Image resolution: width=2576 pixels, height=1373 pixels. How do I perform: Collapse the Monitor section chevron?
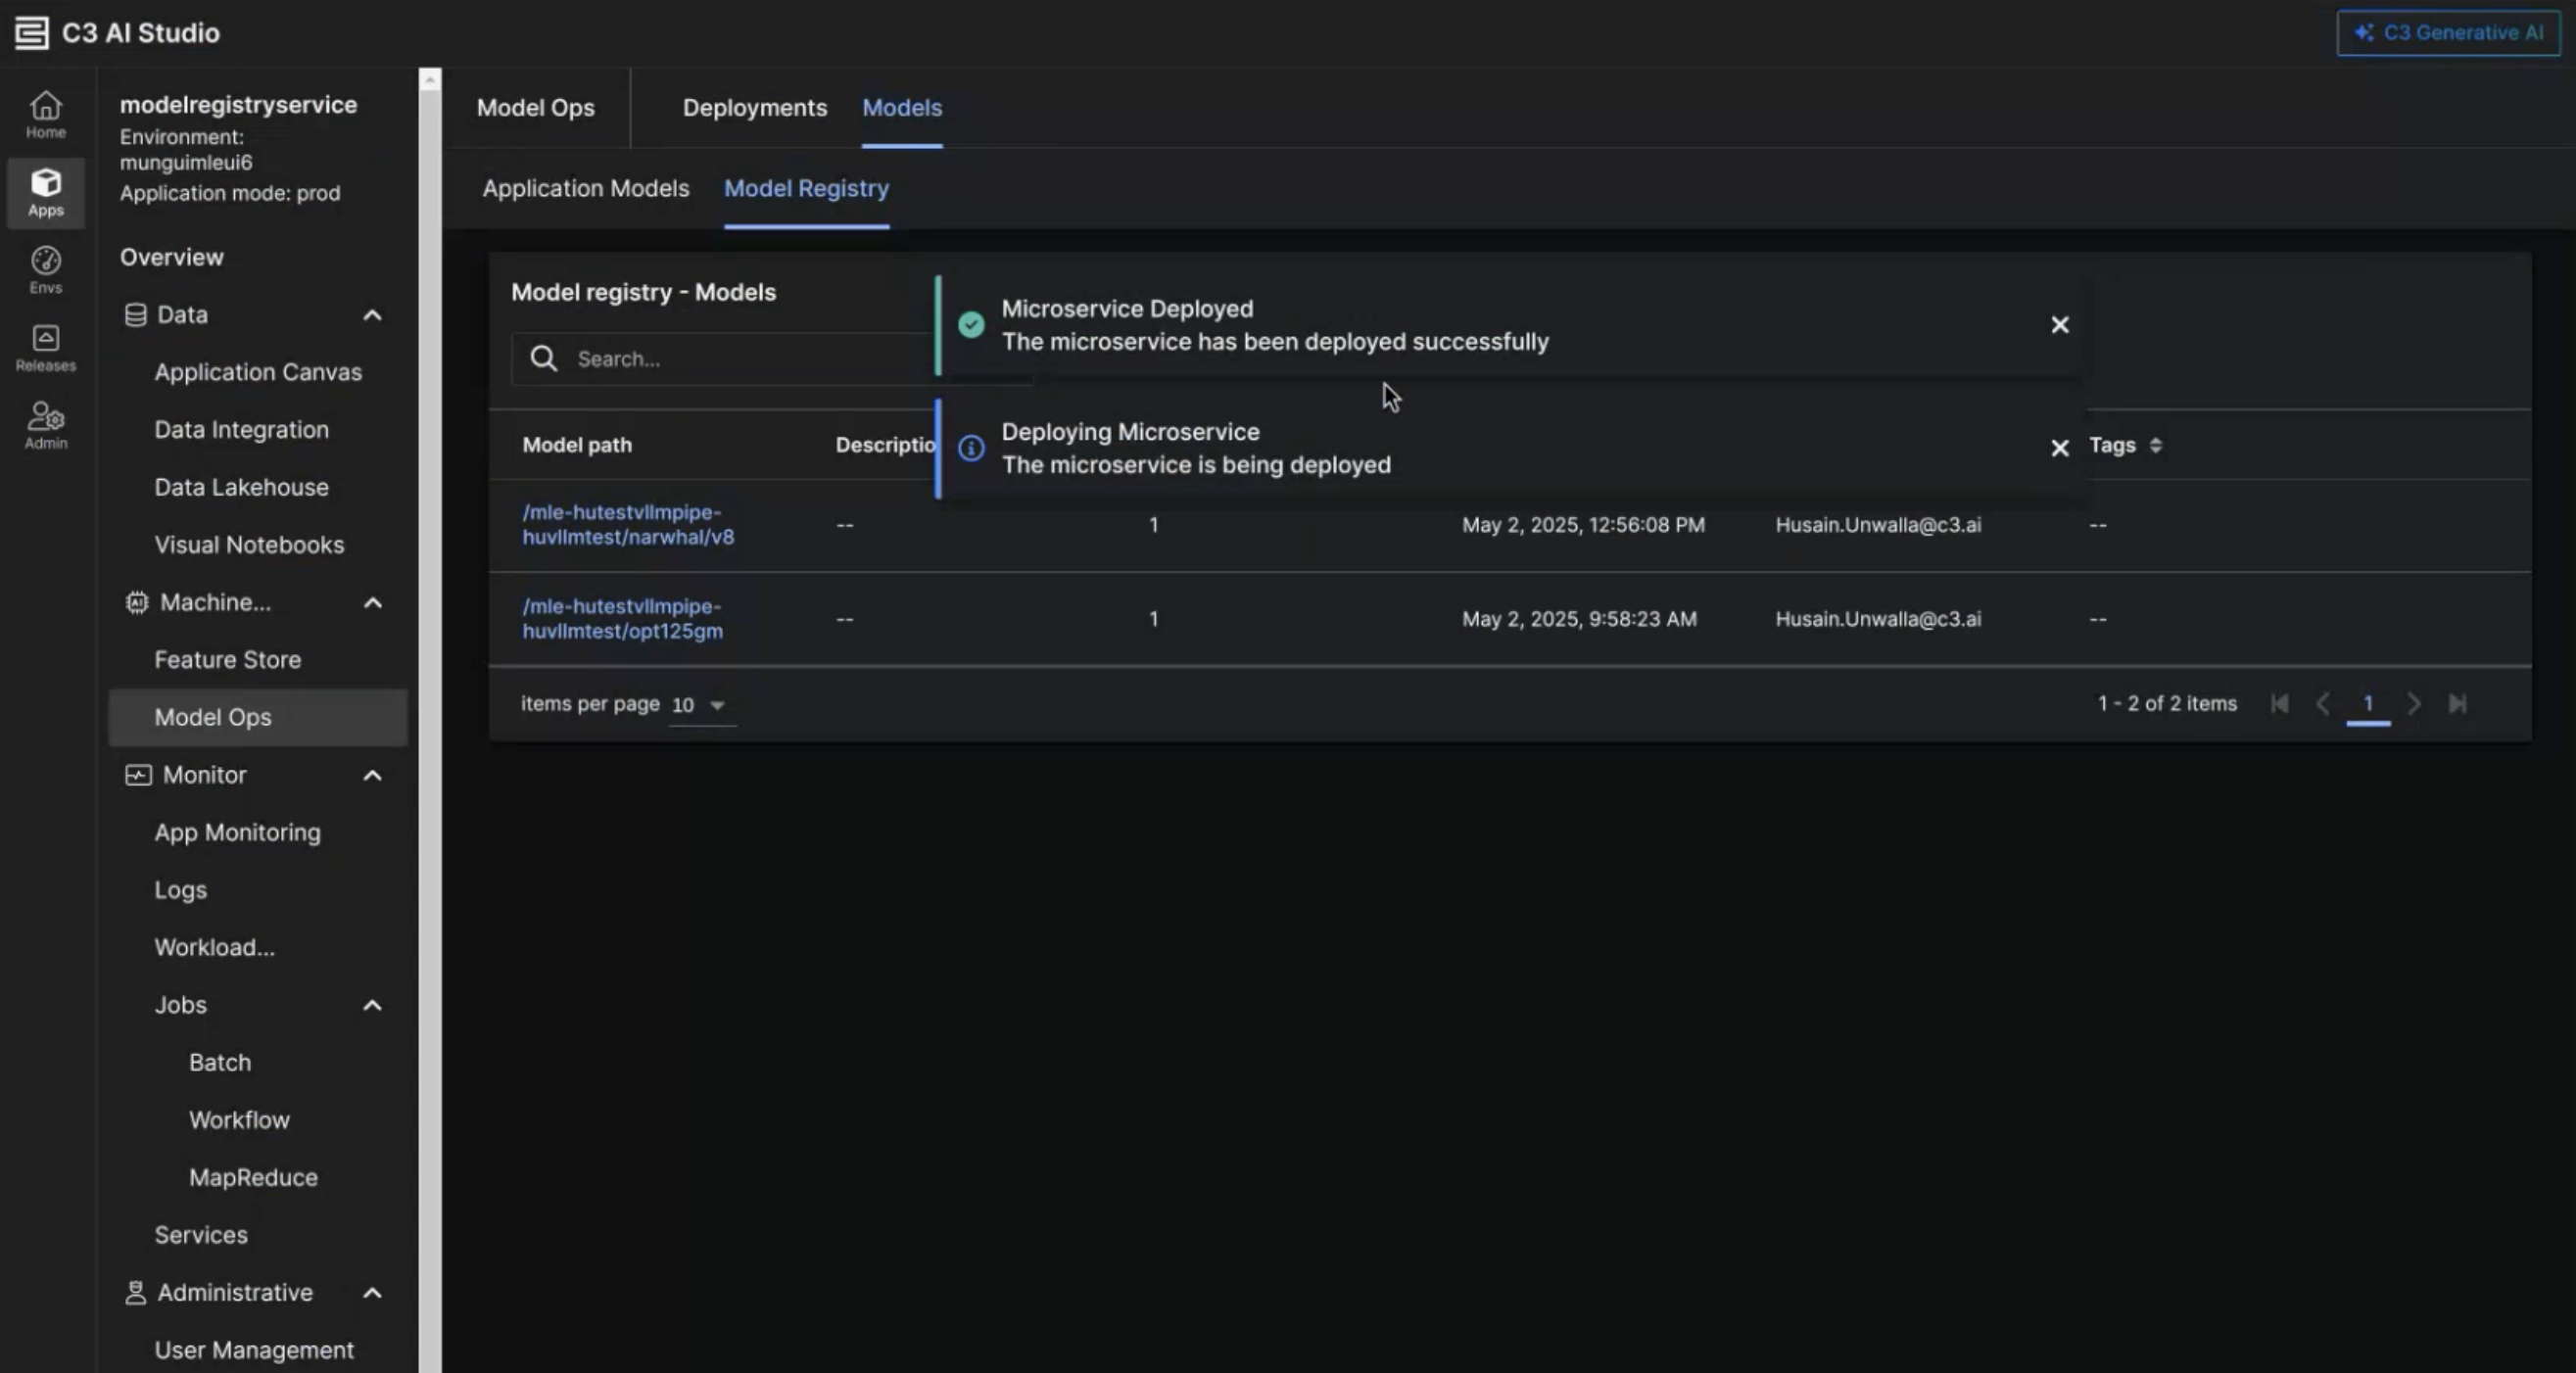(x=372, y=775)
